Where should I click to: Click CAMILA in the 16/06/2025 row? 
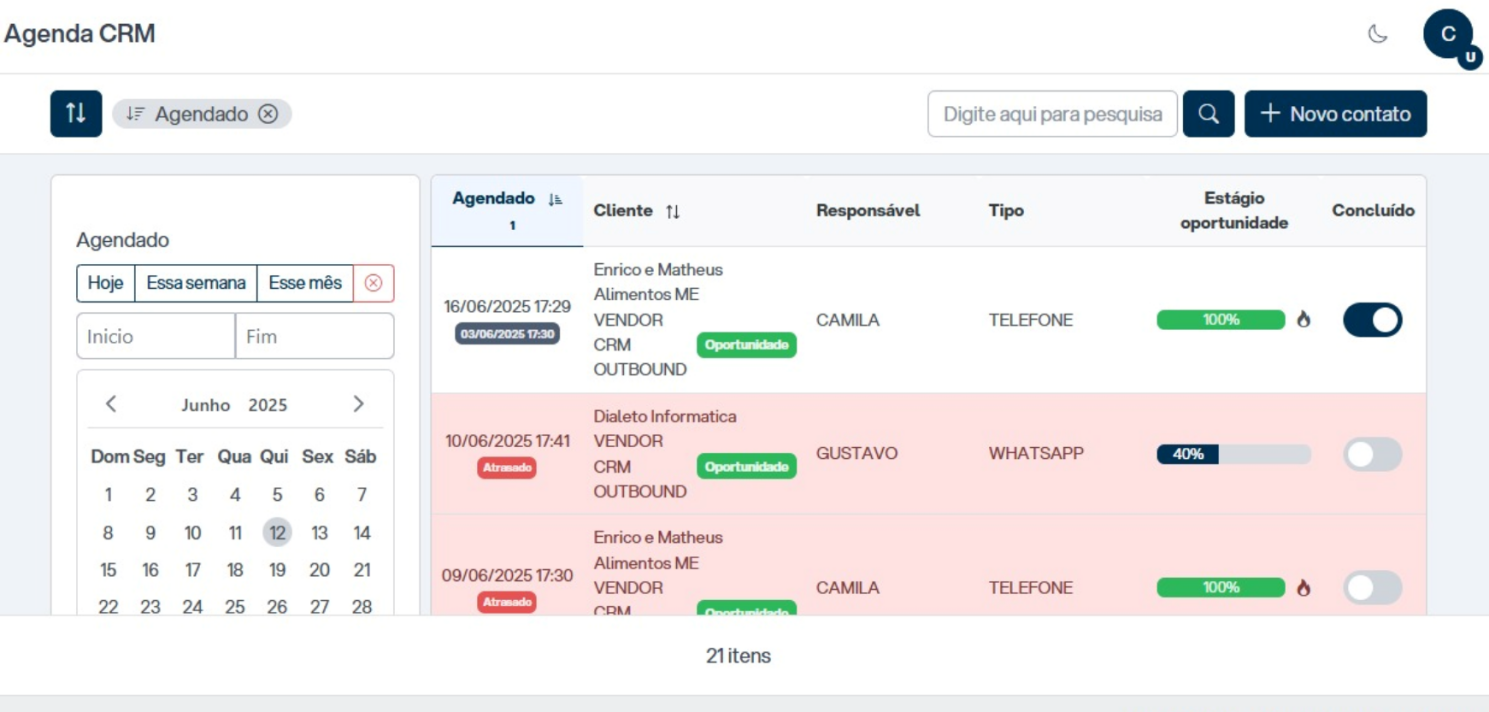(x=848, y=320)
